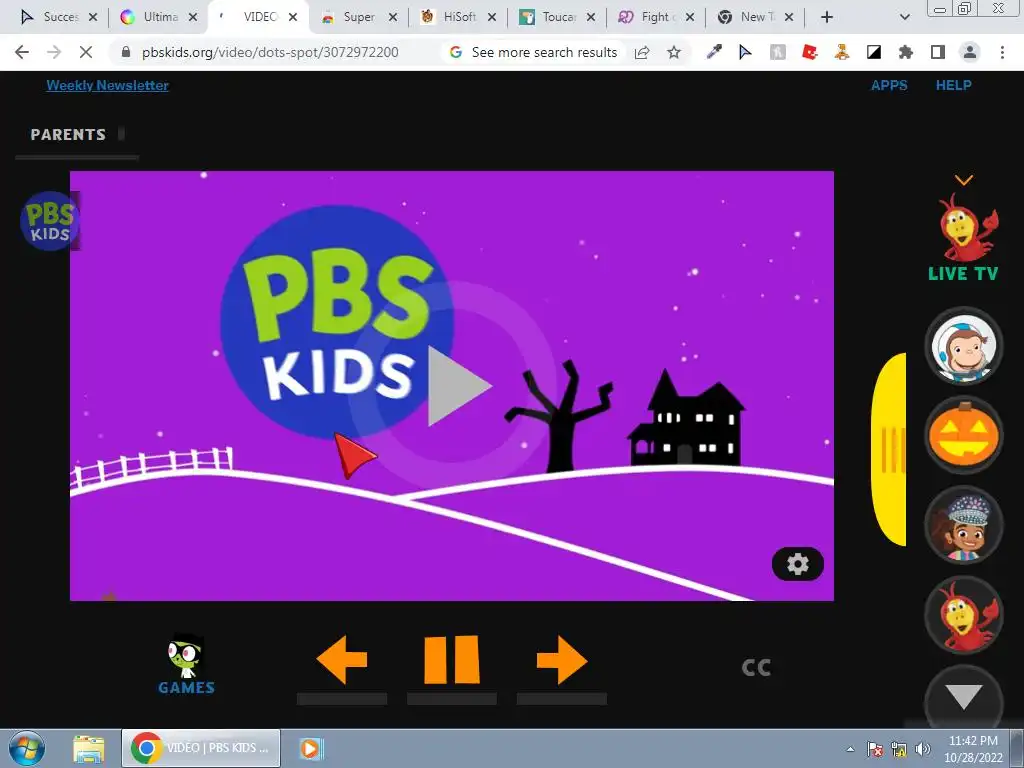Open the gray square extension icon
1024x768 pixels.
pos(777,52)
